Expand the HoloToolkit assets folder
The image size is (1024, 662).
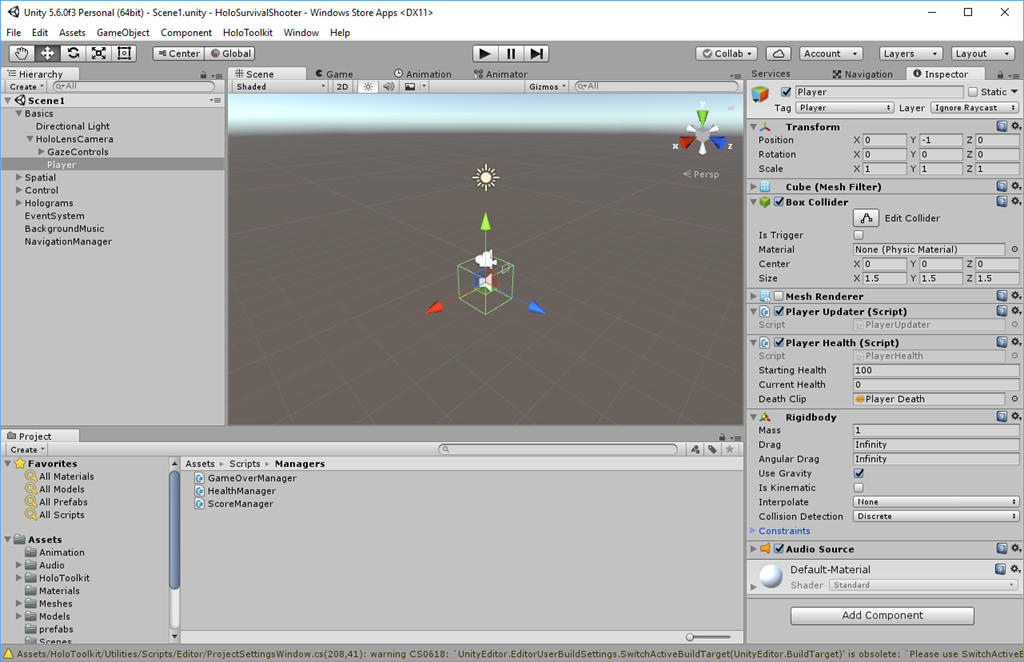coord(19,578)
